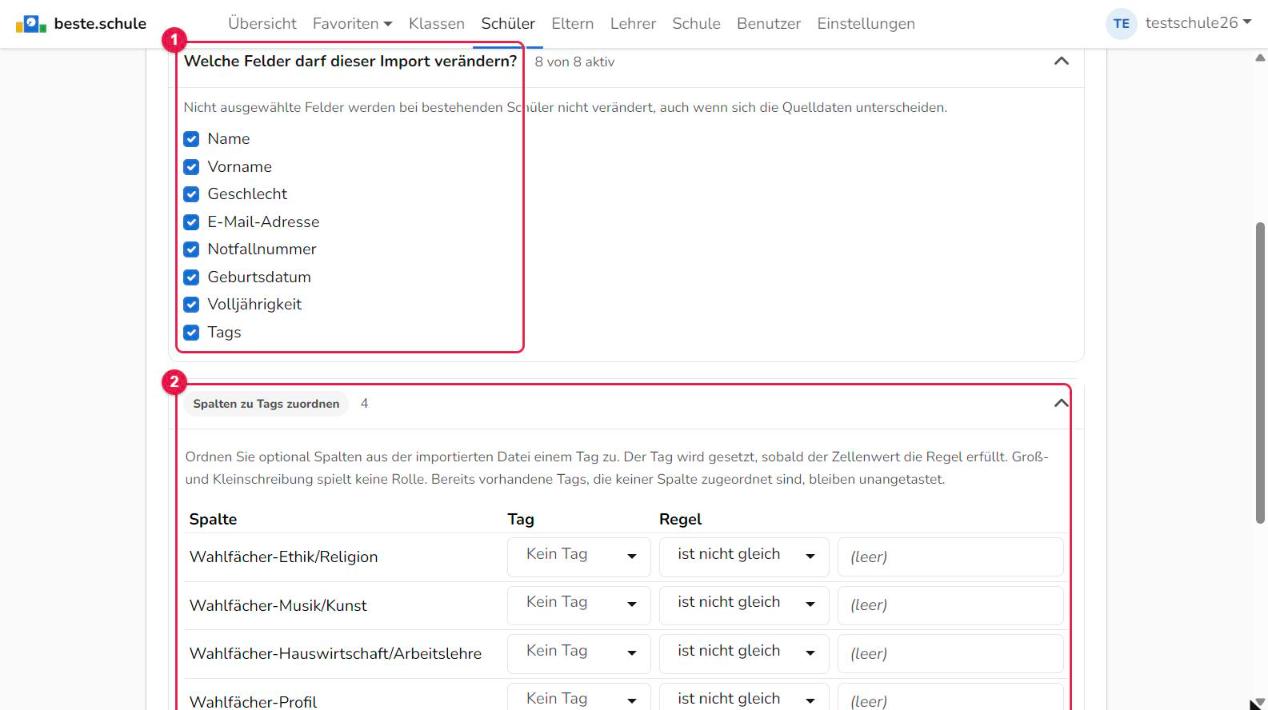The width and height of the screenshot is (1268, 710).
Task: Toggle the Volljährigkeit checkbox
Action: point(191,304)
